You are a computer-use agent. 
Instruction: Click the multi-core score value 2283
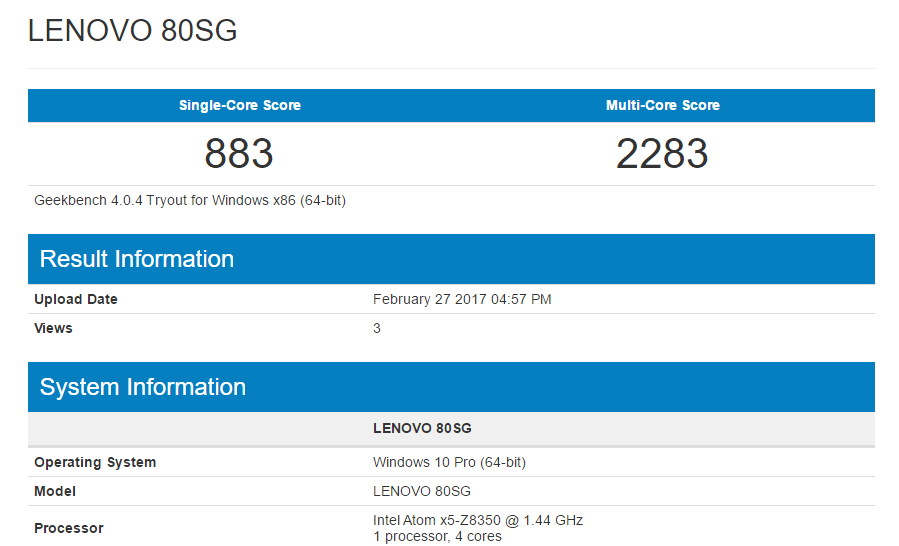click(662, 154)
